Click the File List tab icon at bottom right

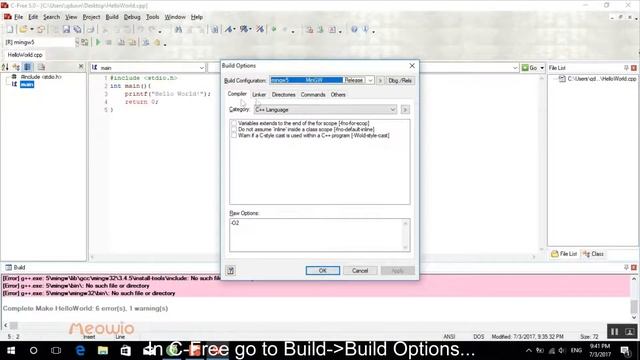click(555, 254)
